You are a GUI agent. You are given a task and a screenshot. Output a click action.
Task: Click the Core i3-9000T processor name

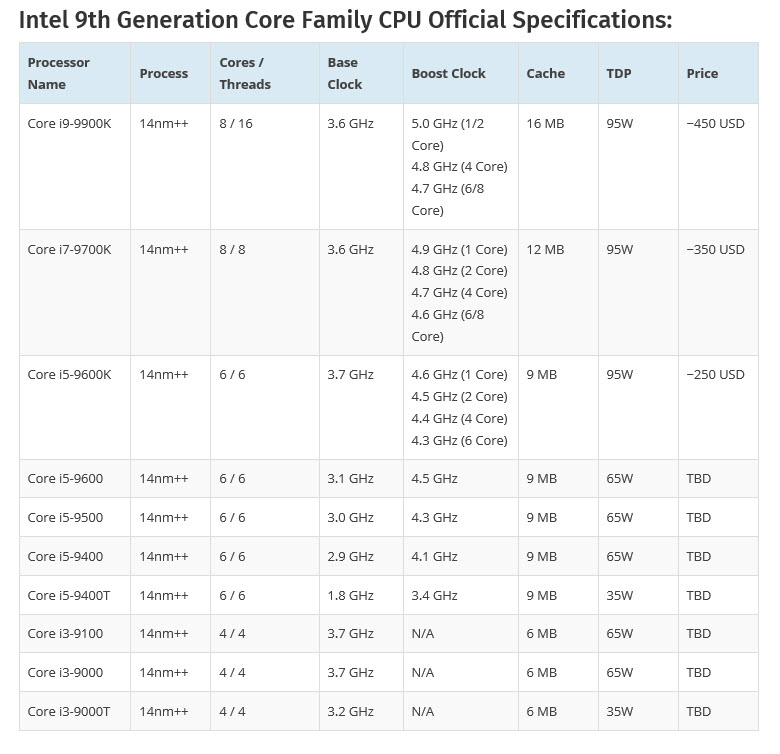(69, 711)
